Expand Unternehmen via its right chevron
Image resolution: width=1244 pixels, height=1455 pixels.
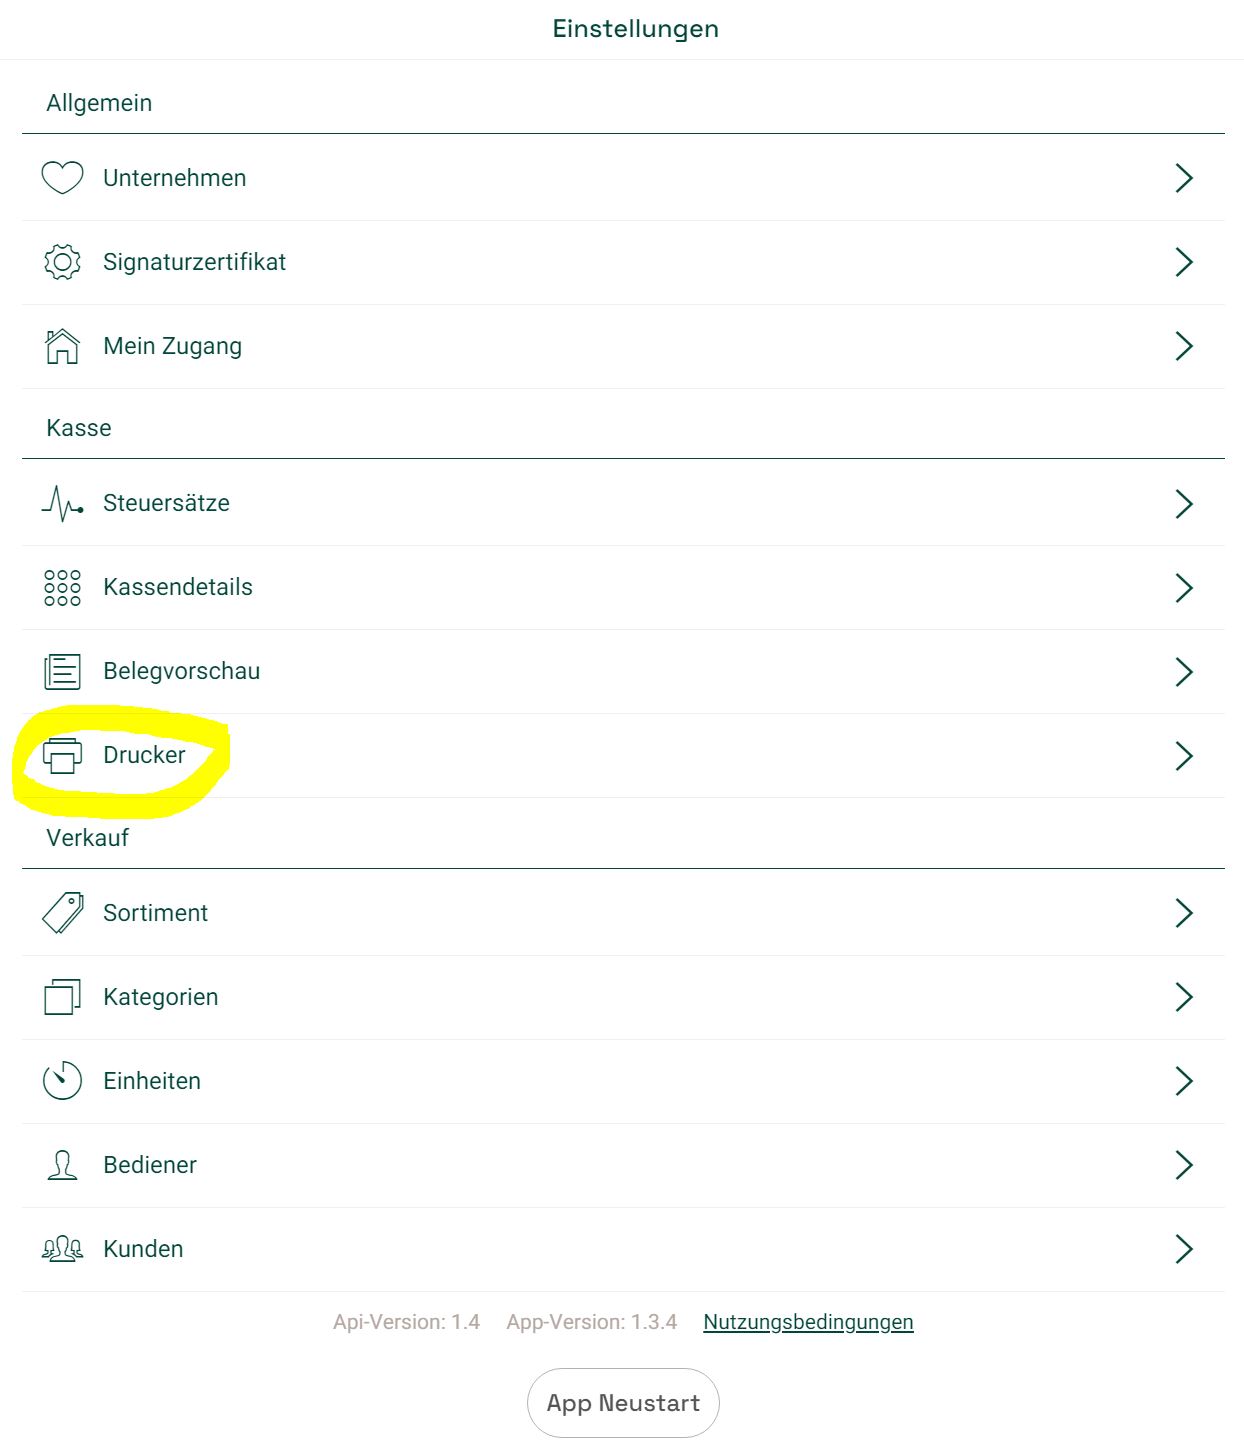[1184, 178]
